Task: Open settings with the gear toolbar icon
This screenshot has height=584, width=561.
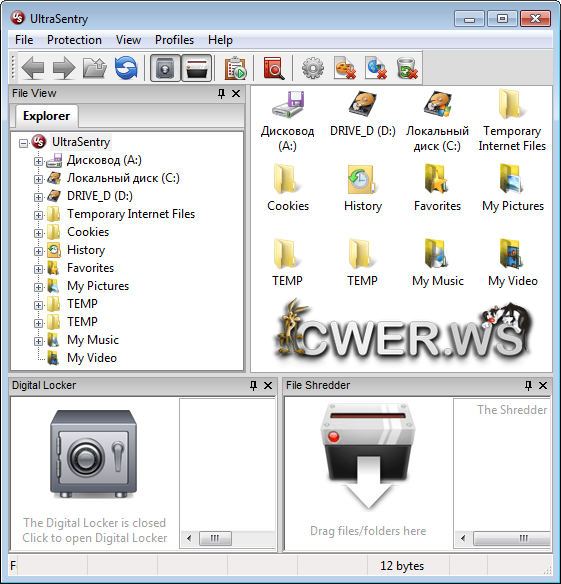Action: 313,68
